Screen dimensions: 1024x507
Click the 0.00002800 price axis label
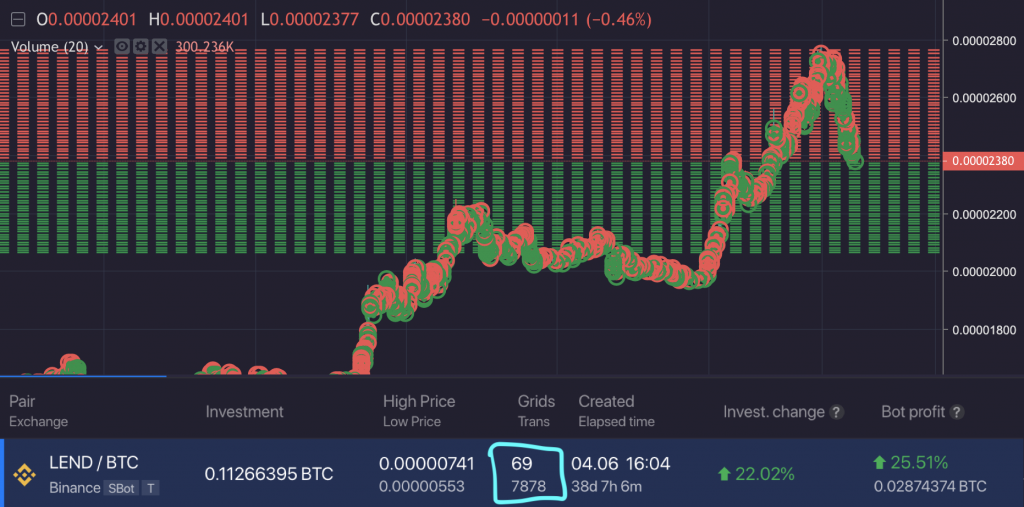[985, 41]
